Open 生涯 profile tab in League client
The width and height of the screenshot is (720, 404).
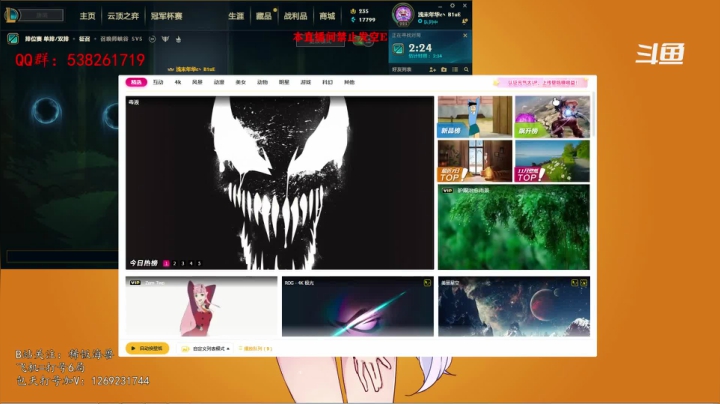[x=236, y=16]
